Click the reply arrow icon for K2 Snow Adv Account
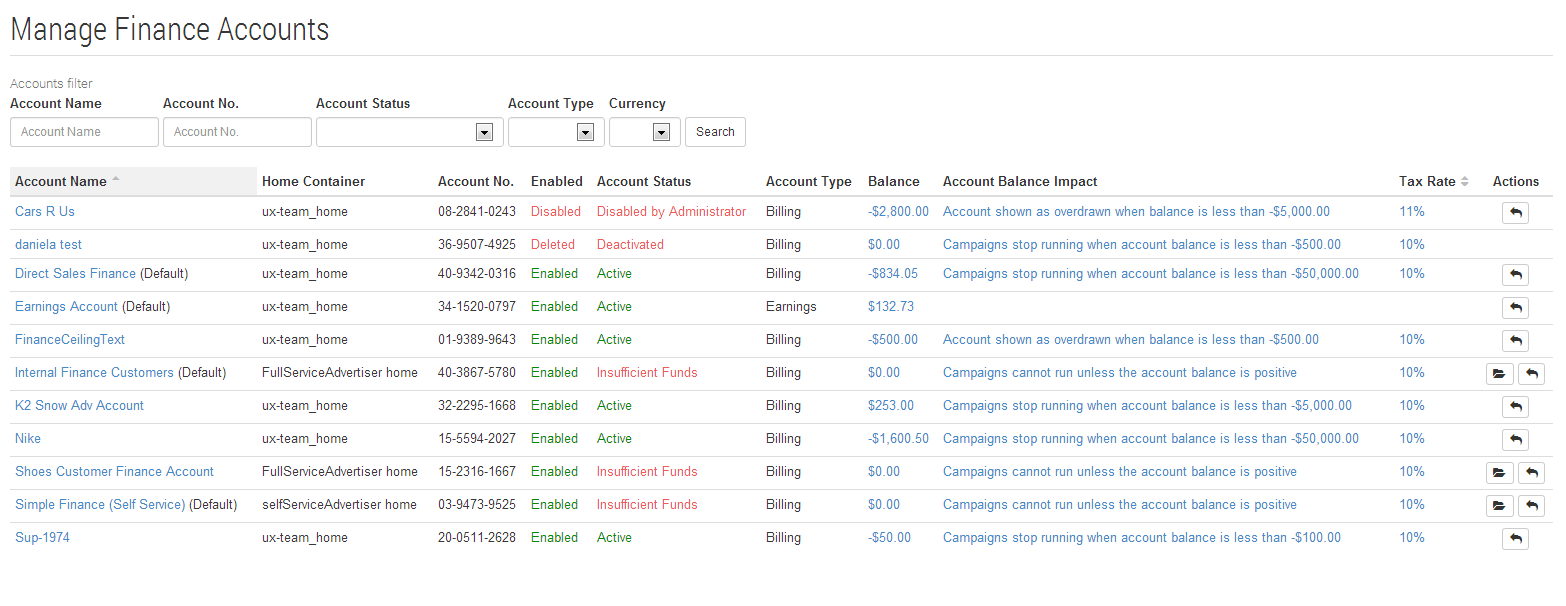 1515,406
